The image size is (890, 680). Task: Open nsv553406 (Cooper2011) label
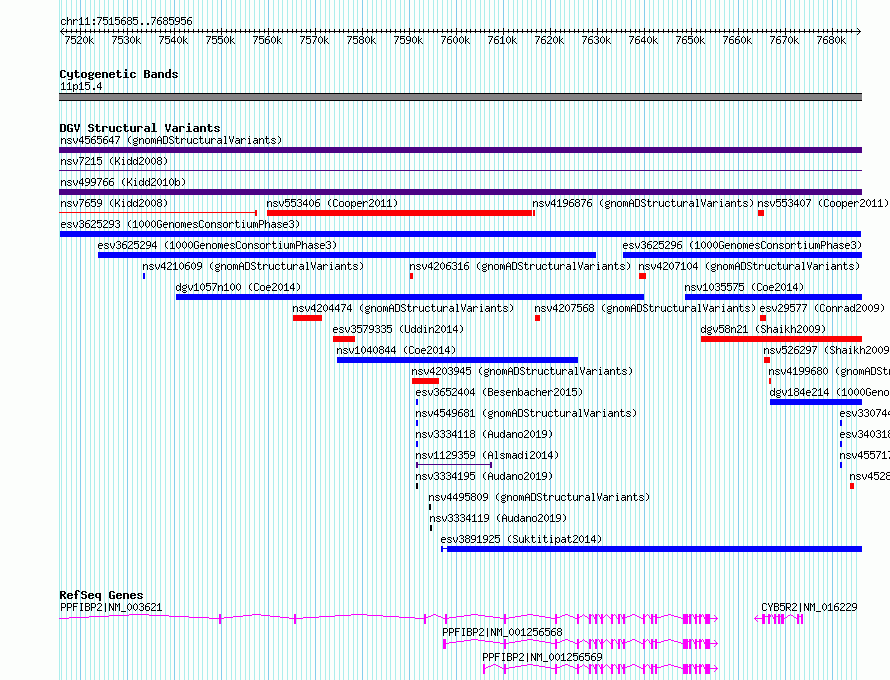pyautogui.click(x=332, y=203)
